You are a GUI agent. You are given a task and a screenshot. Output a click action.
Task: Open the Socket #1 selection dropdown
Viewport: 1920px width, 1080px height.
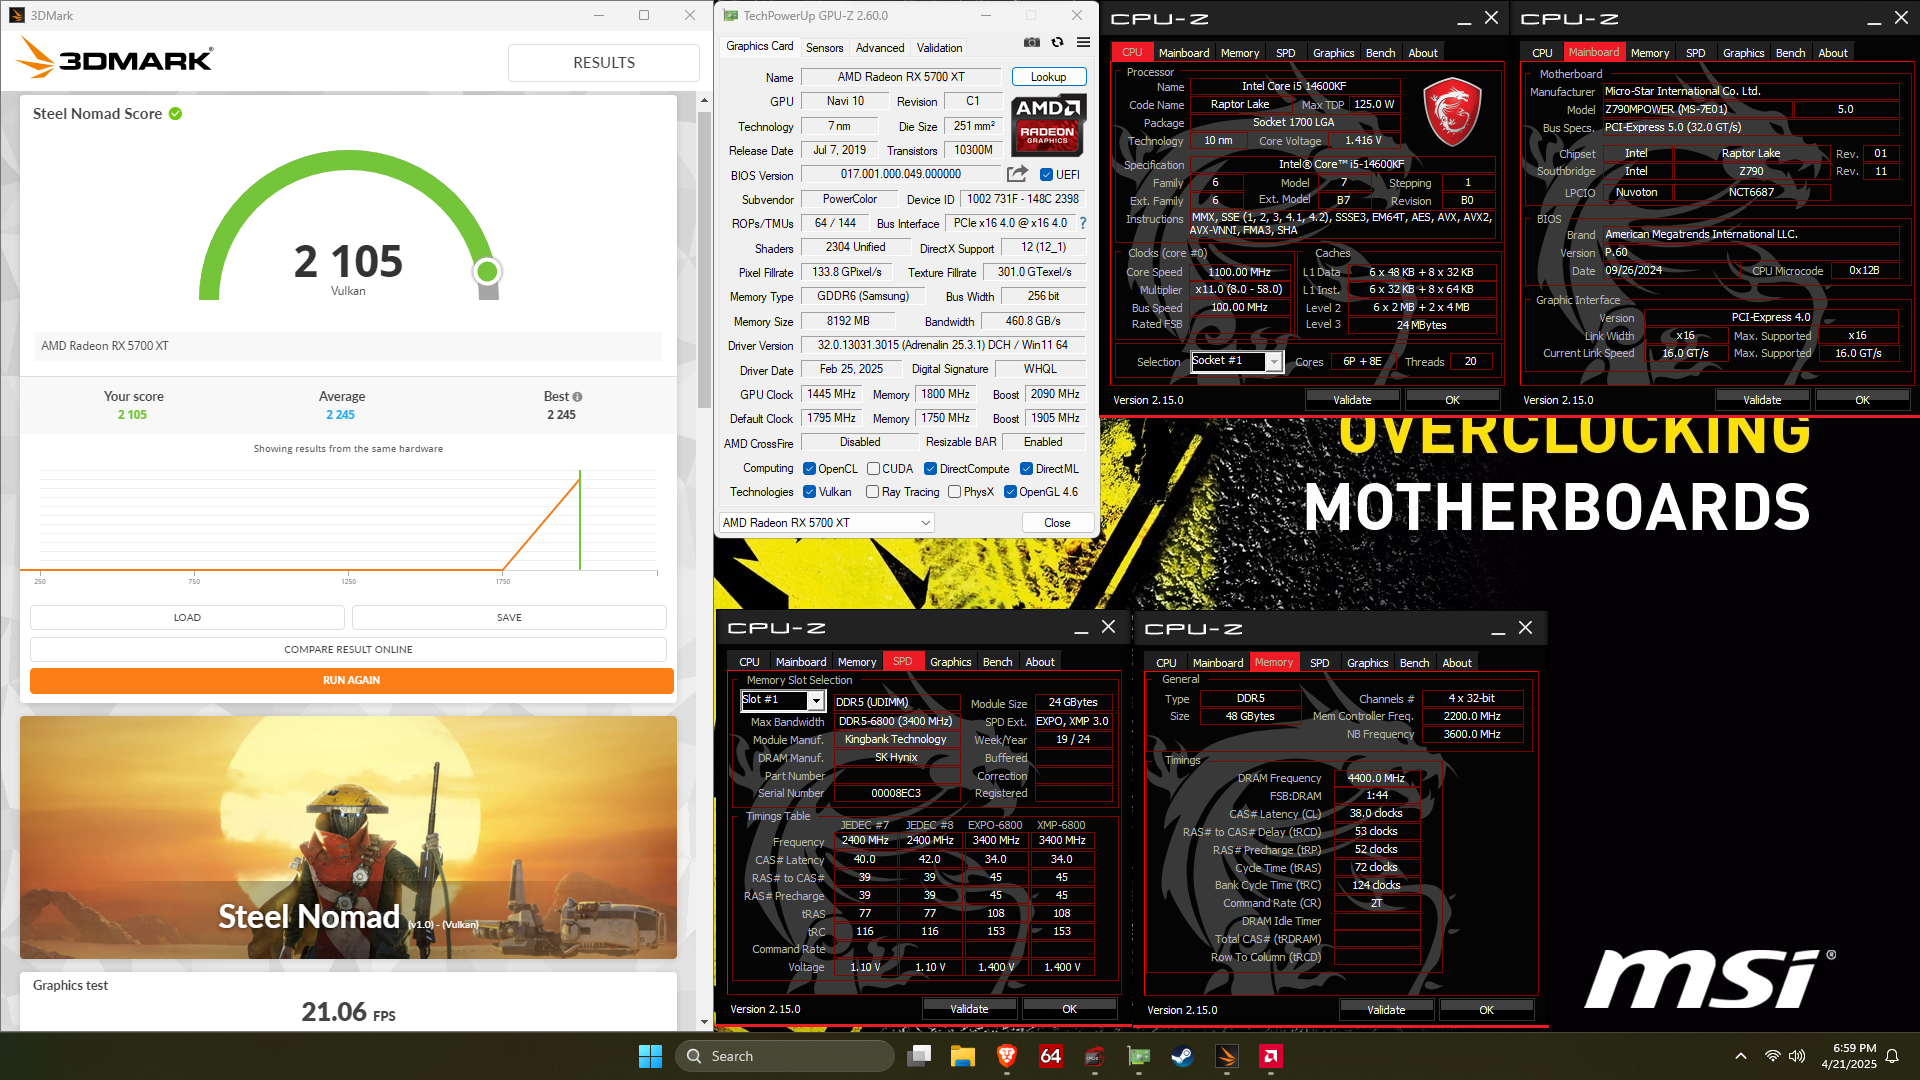tap(1236, 362)
